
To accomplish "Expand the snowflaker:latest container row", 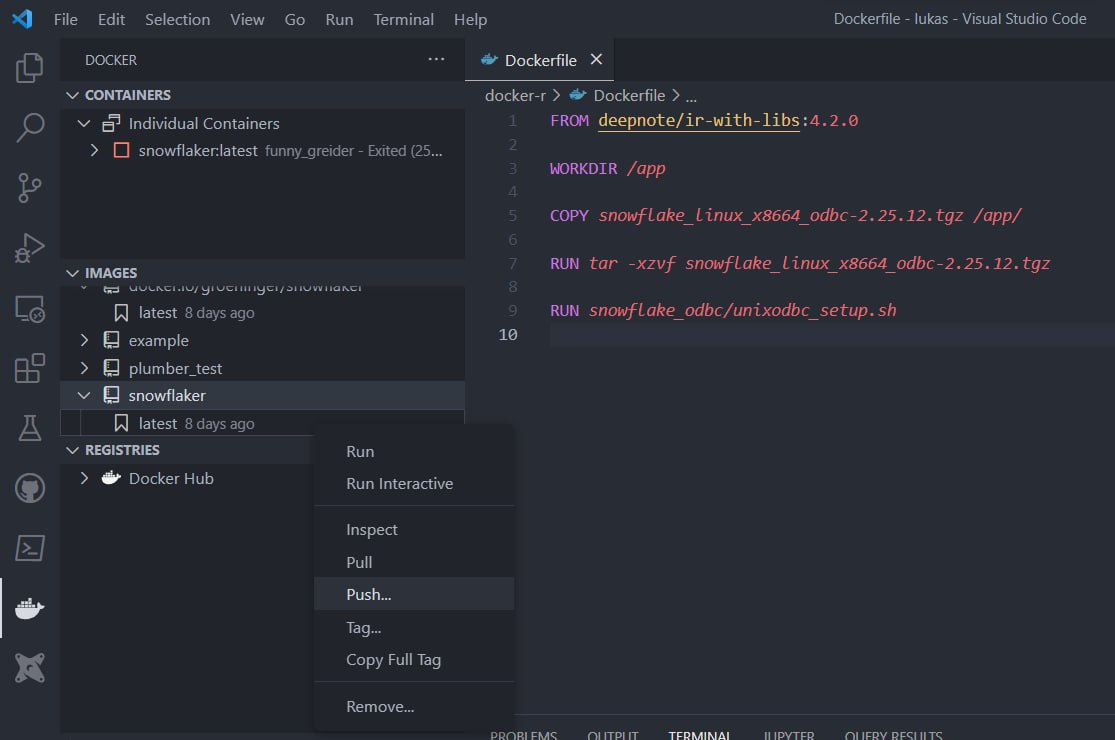I will 94,151.
